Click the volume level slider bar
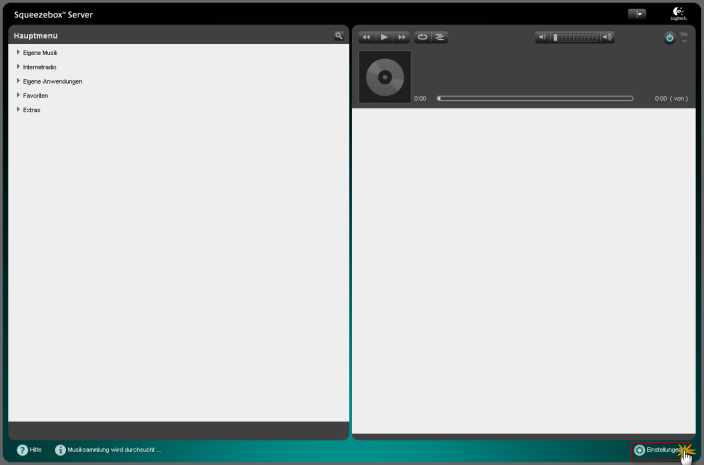This screenshot has height=465, width=704. pos(575,37)
